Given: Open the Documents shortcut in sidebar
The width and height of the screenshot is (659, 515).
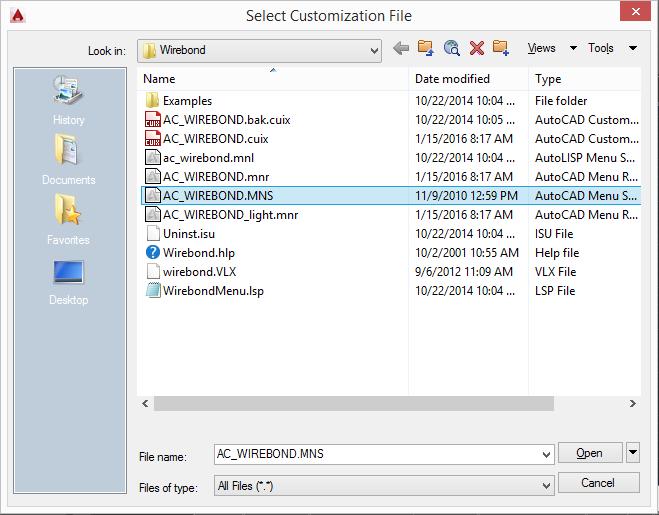Looking at the screenshot, I should 69,160.
